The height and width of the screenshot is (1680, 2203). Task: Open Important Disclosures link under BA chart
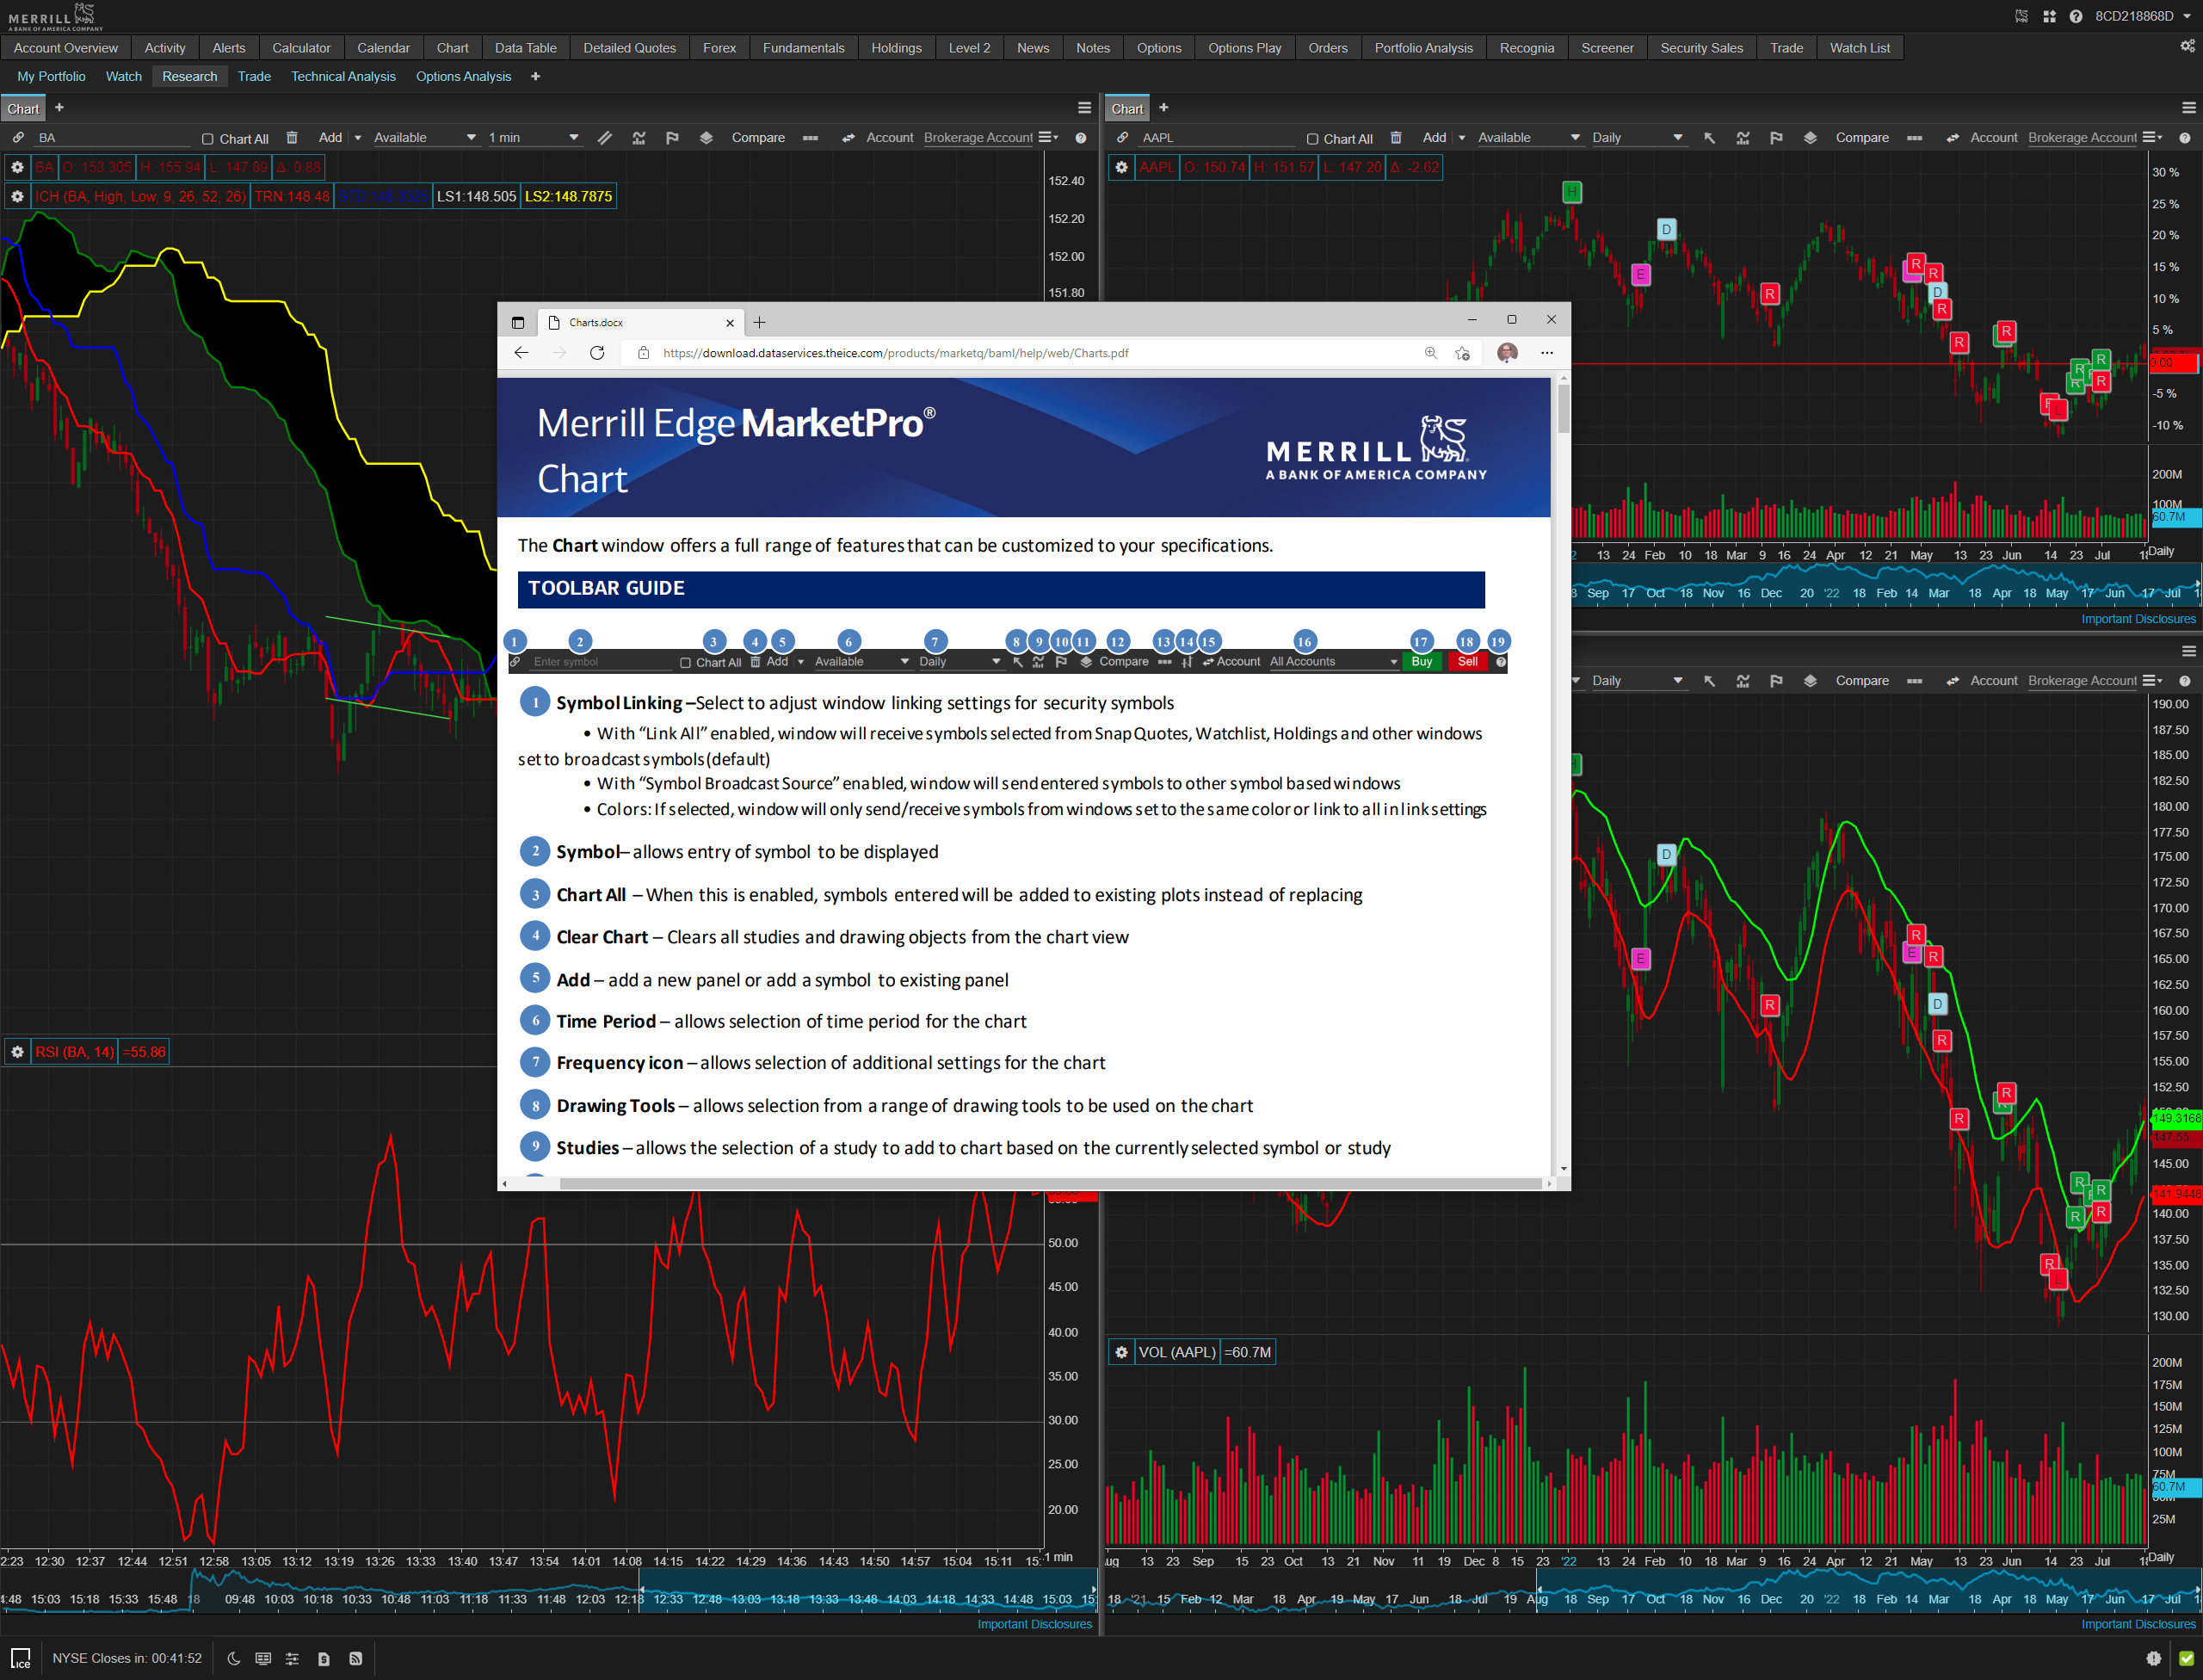click(x=1034, y=1624)
